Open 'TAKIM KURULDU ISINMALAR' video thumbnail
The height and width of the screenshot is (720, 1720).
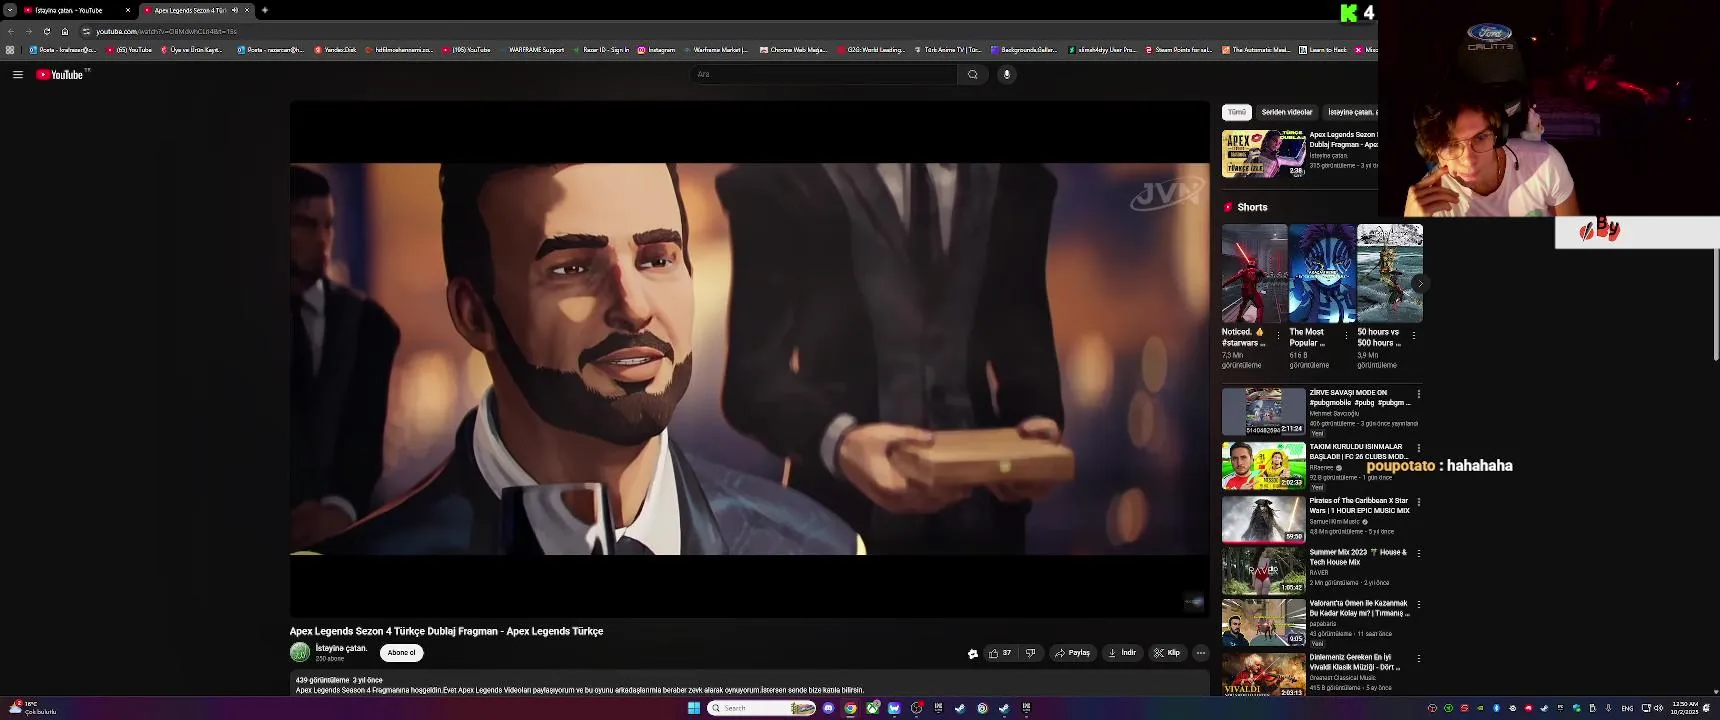tap(1264, 465)
